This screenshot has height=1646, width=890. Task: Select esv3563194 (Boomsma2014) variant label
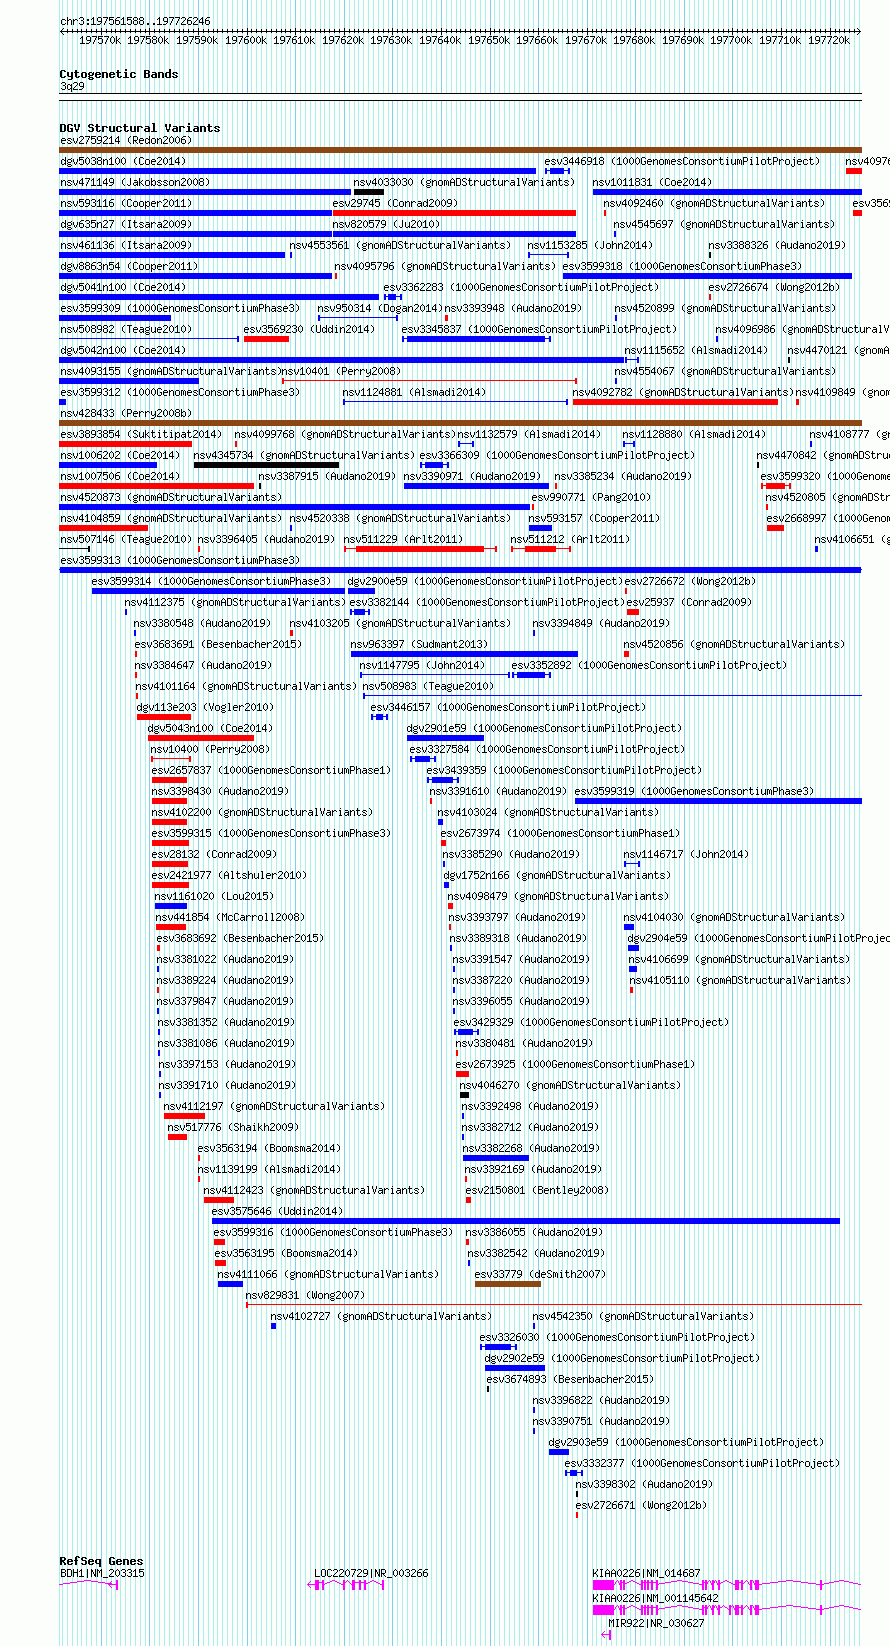pyautogui.click(x=269, y=1148)
